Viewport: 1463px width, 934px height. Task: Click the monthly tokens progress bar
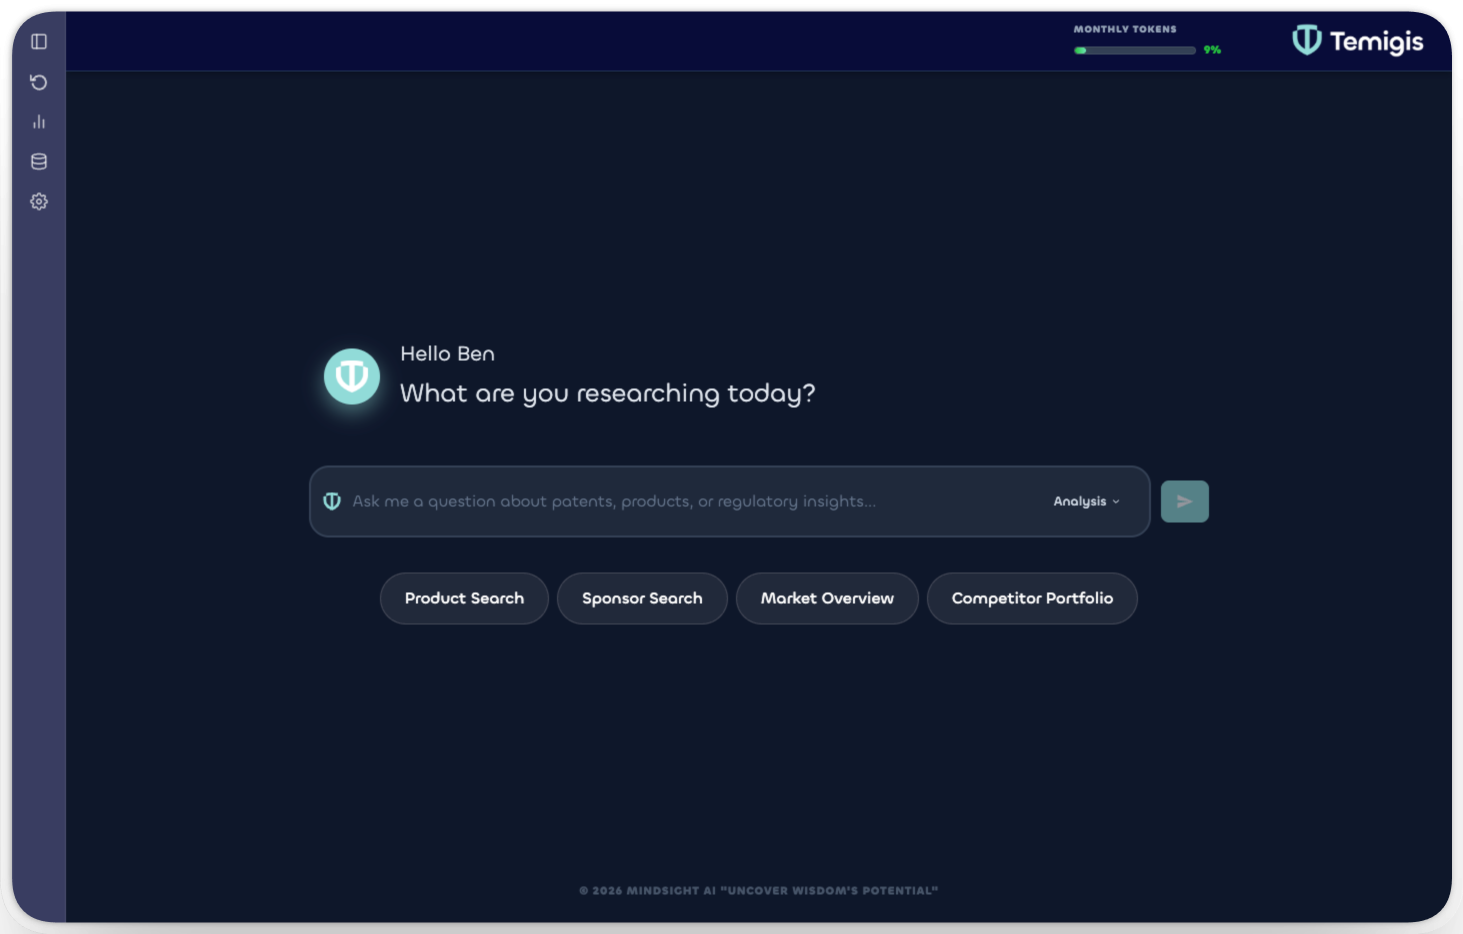[1135, 49]
